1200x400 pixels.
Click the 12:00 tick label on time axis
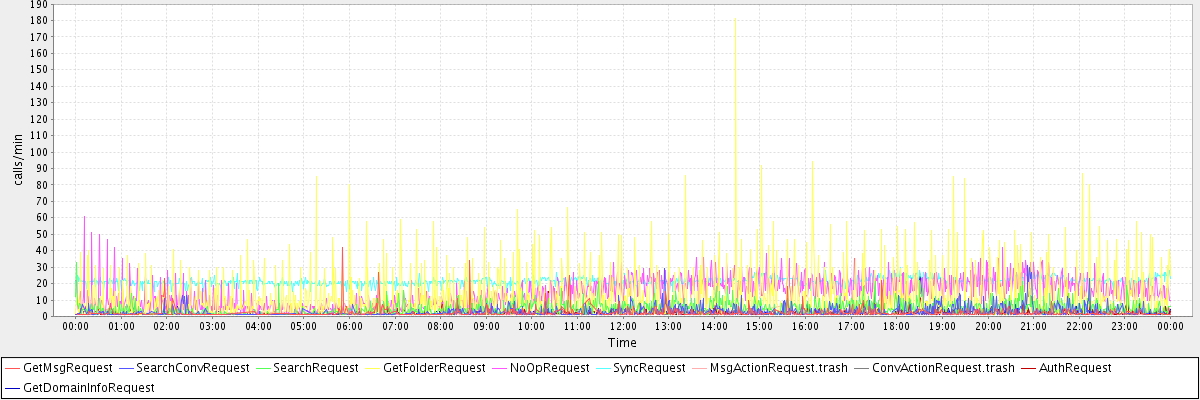[622, 327]
